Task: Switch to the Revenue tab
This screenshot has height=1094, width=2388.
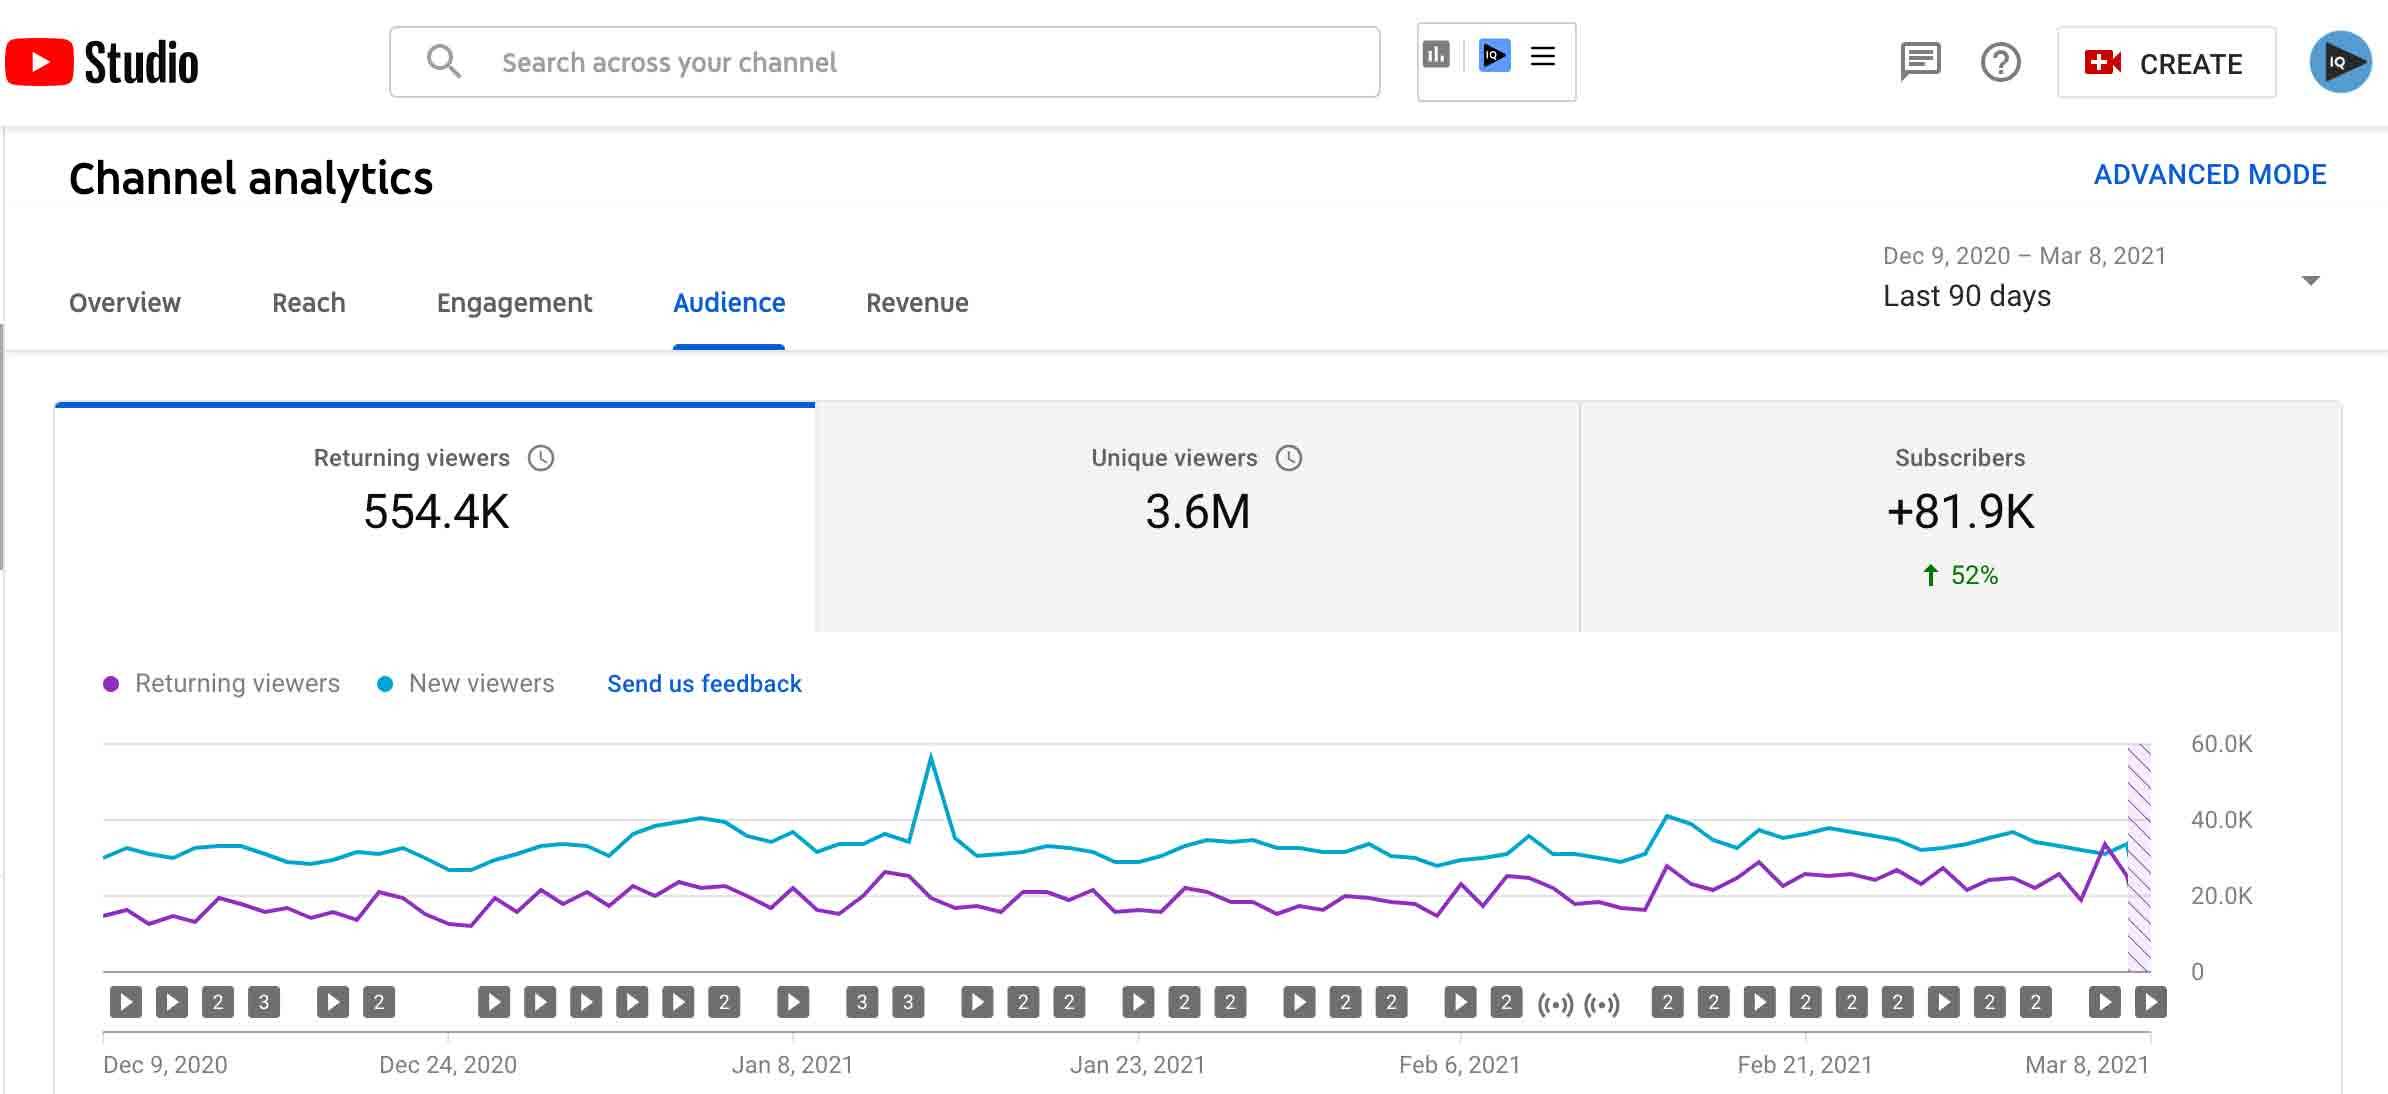Action: 917,303
